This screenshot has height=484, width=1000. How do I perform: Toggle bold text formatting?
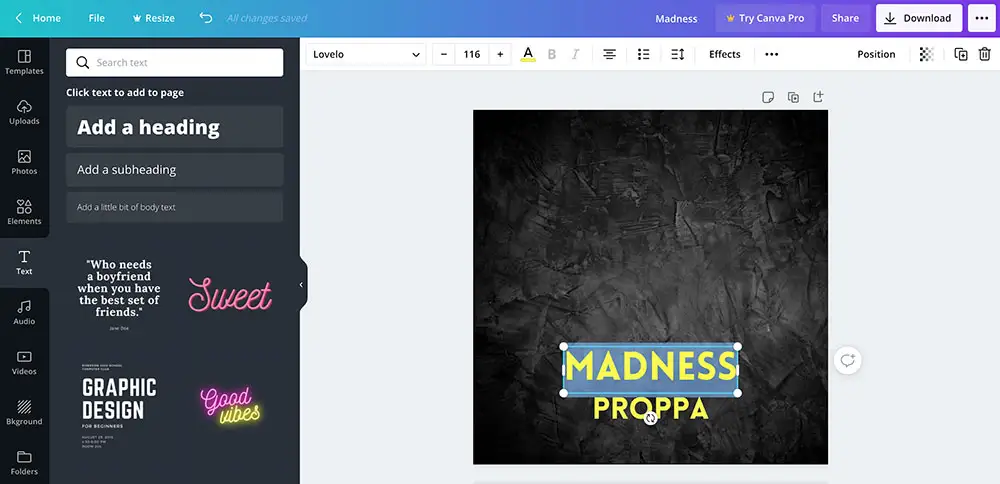pyautogui.click(x=551, y=54)
